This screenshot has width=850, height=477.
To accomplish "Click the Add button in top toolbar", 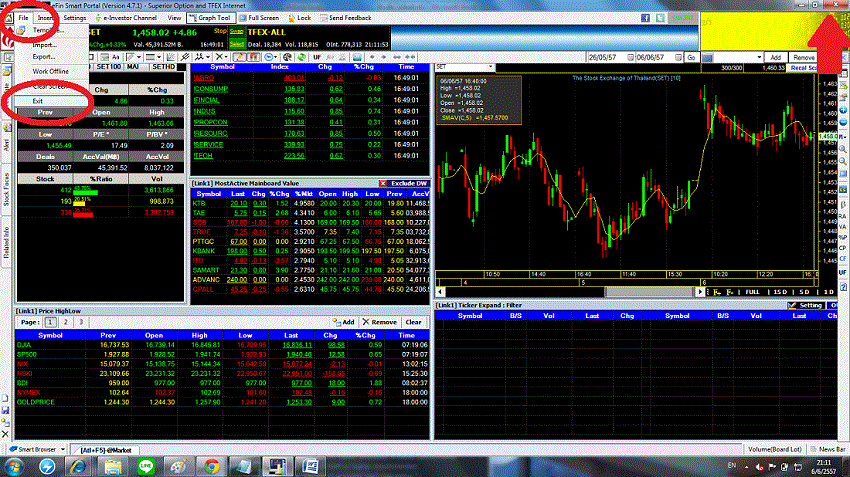I will pyautogui.click(x=776, y=57).
